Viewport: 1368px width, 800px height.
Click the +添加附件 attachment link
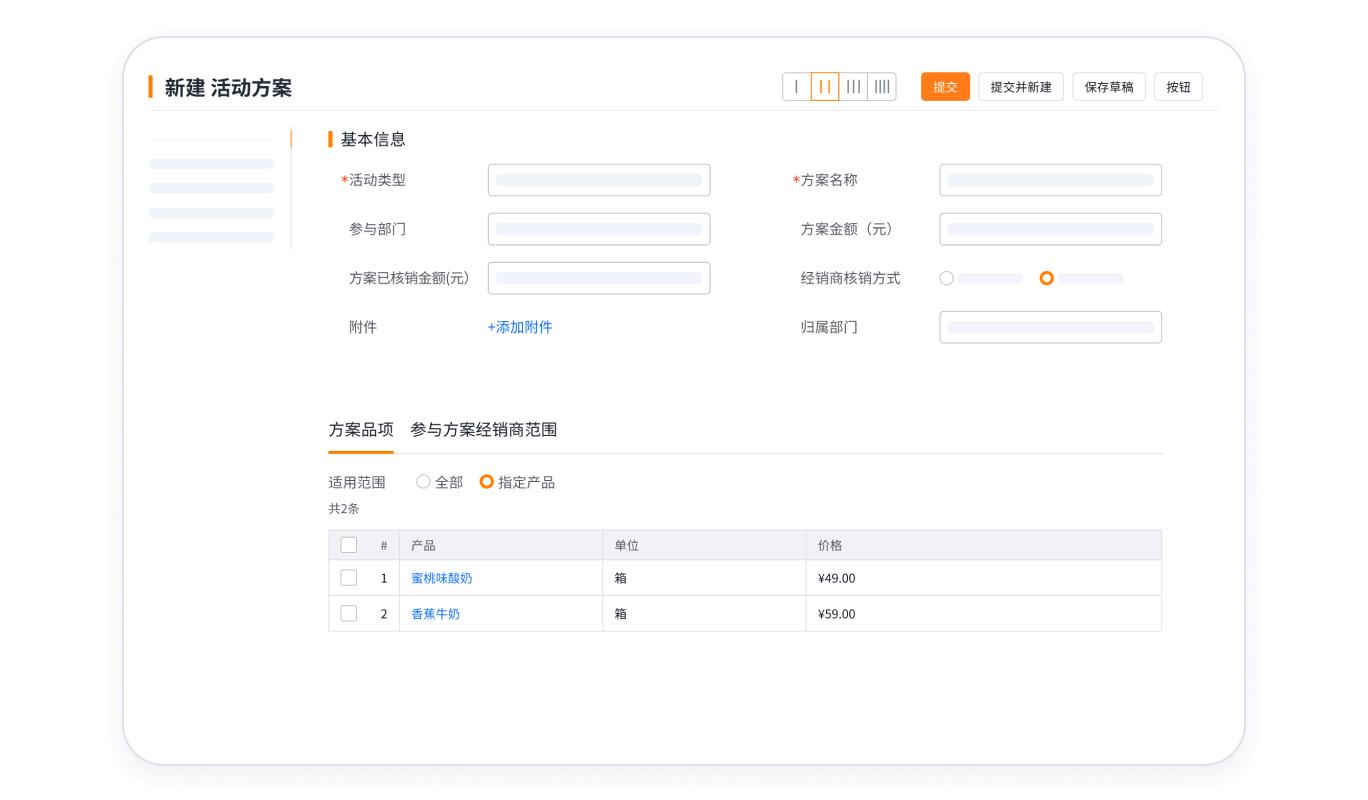coord(519,326)
